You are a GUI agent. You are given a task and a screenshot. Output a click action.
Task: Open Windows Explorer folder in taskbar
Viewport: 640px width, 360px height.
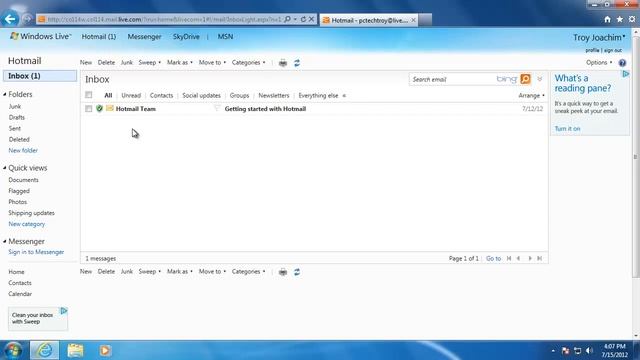(x=75, y=350)
